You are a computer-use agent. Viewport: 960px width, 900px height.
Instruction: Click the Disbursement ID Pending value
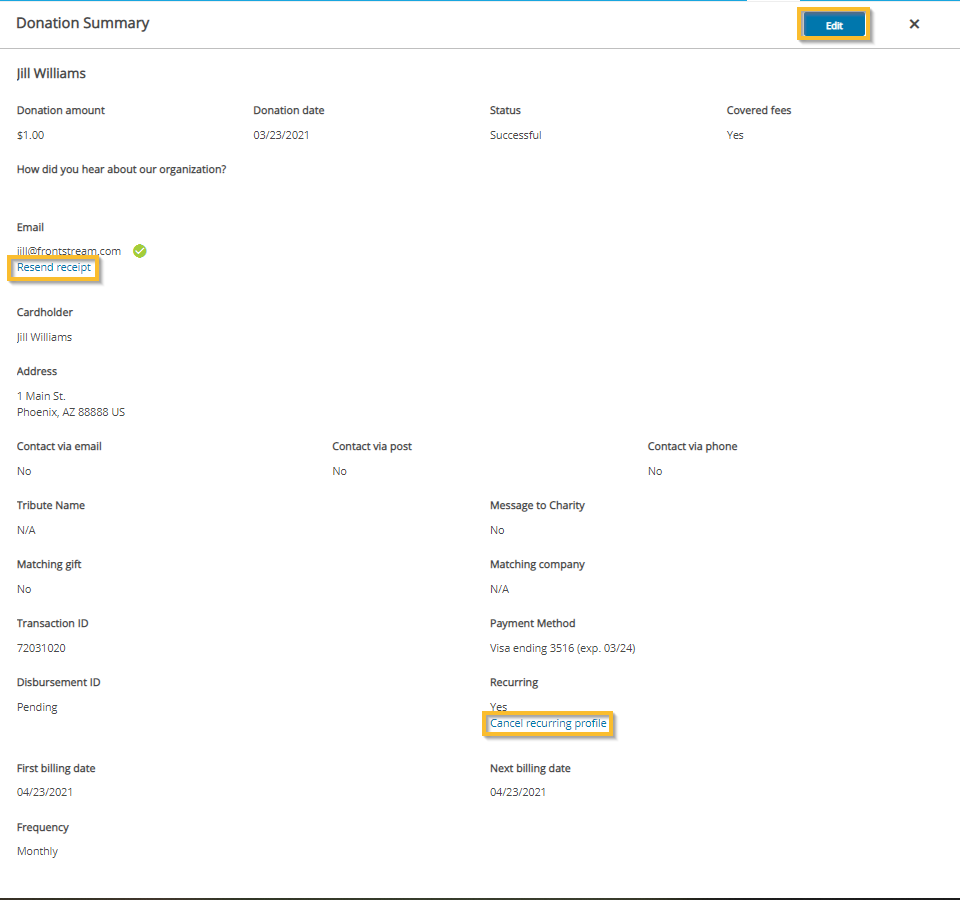click(x=37, y=707)
